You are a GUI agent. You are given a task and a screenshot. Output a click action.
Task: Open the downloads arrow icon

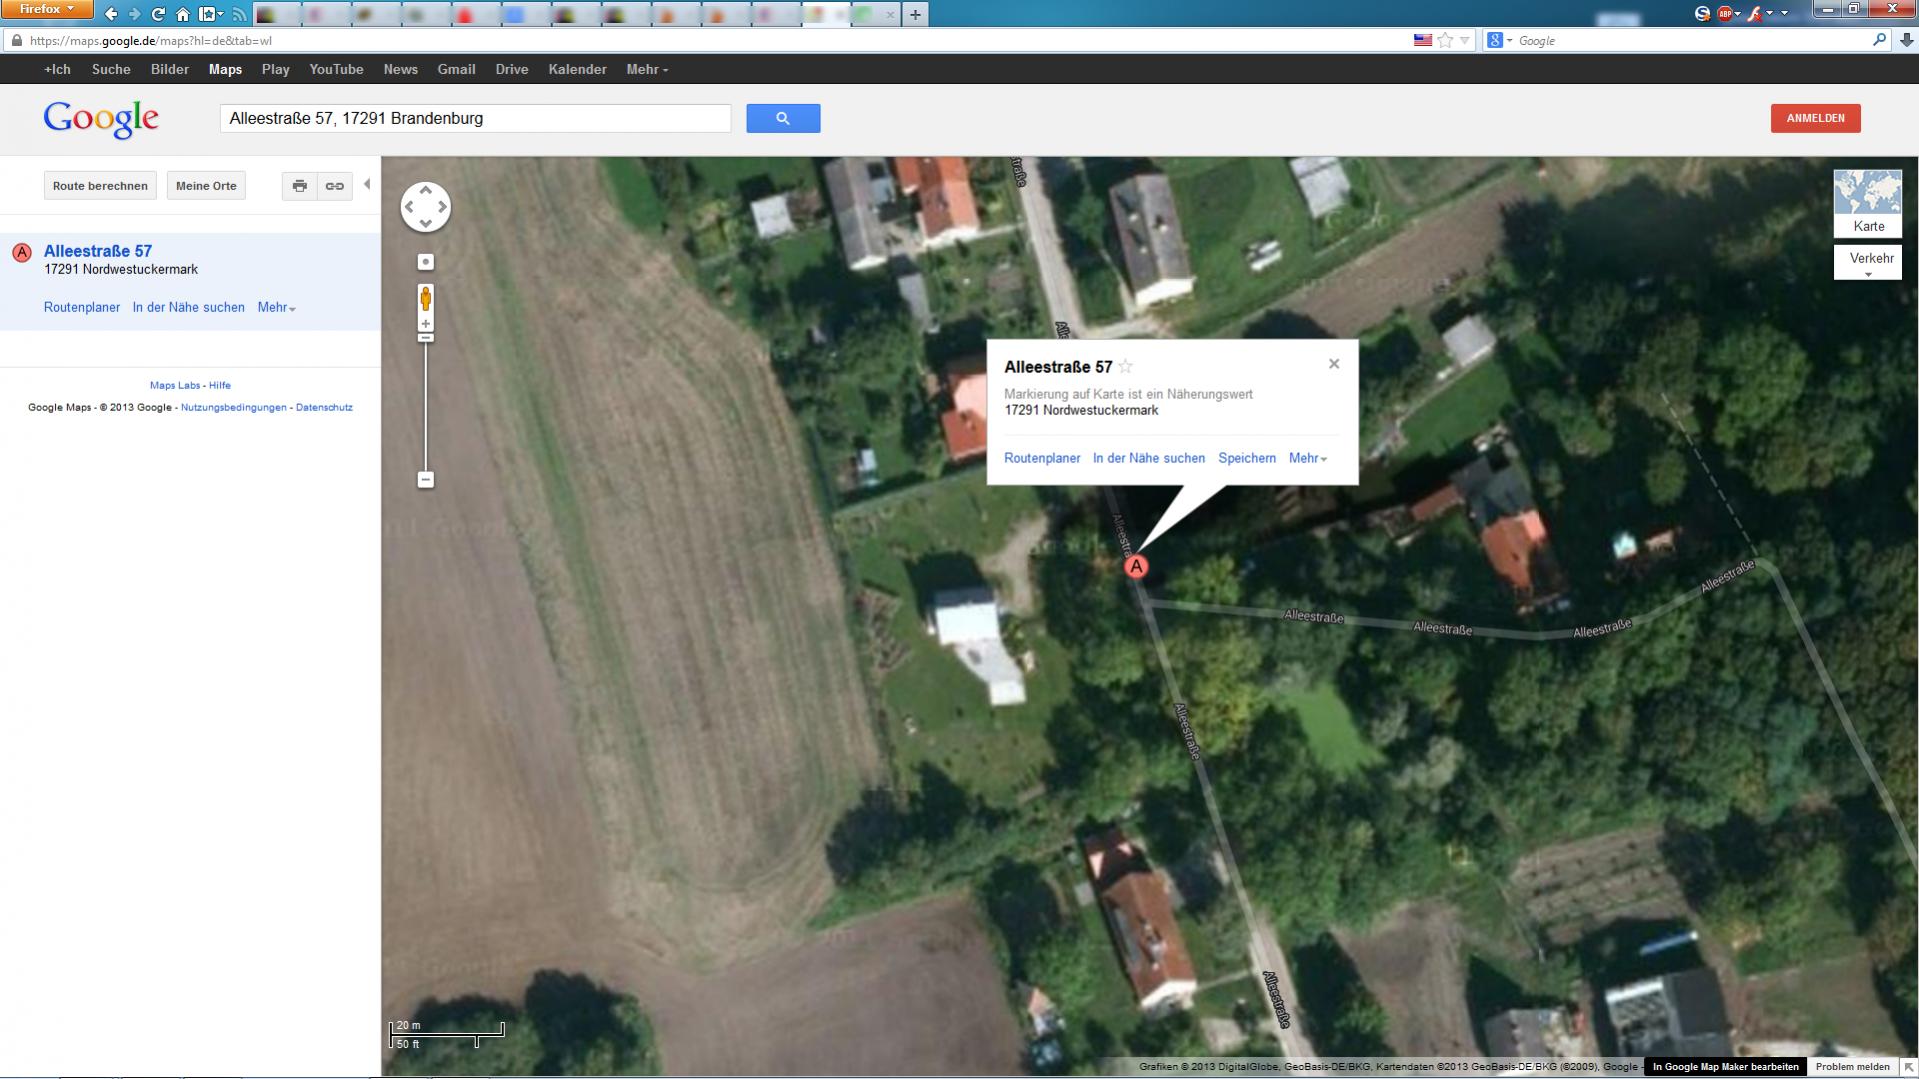pyautogui.click(x=1907, y=41)
